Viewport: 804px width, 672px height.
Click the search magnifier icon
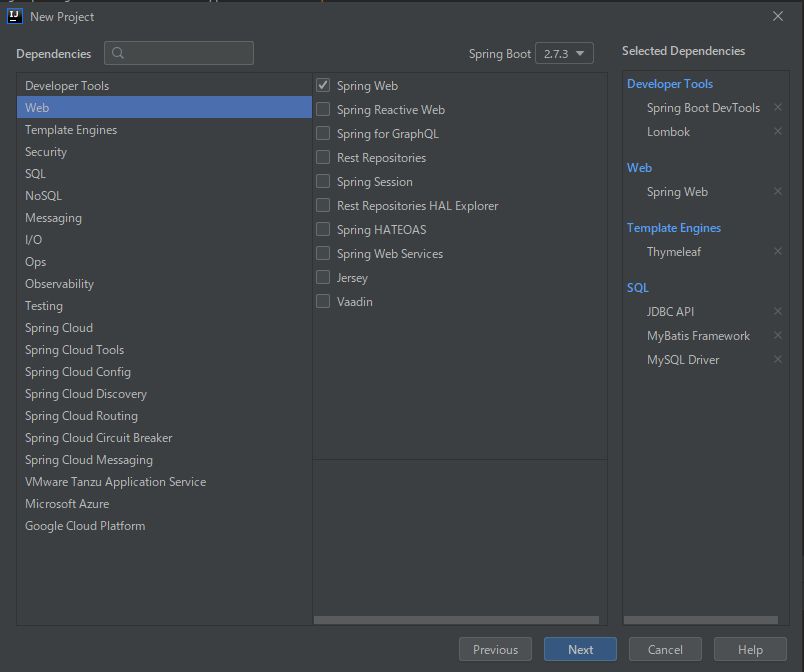coord(118,53)
